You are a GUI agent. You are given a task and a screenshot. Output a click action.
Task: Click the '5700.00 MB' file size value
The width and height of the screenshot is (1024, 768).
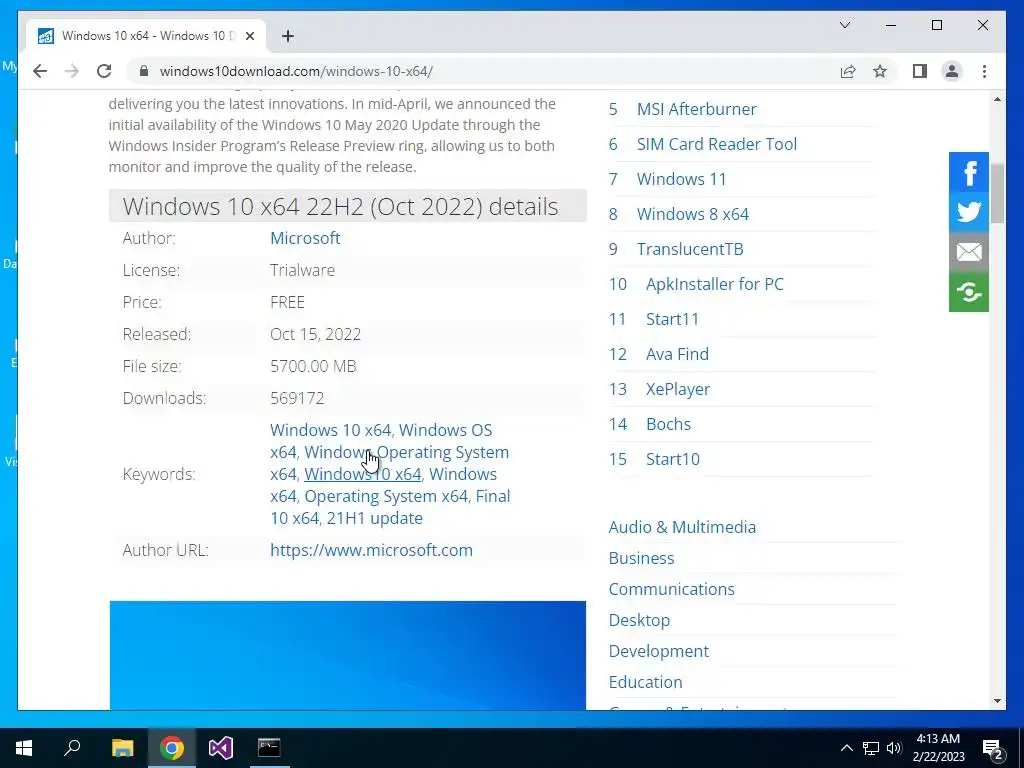[x=313, y=366]
